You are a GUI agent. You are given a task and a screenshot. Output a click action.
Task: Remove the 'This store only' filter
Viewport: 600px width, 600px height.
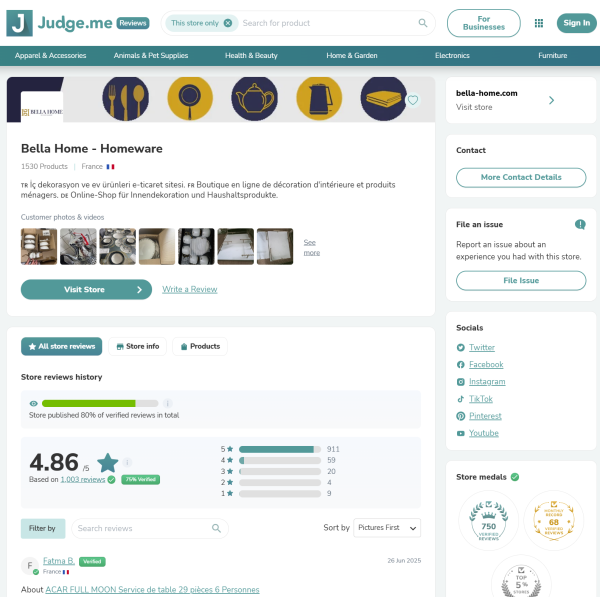click(x=228, y=23)
